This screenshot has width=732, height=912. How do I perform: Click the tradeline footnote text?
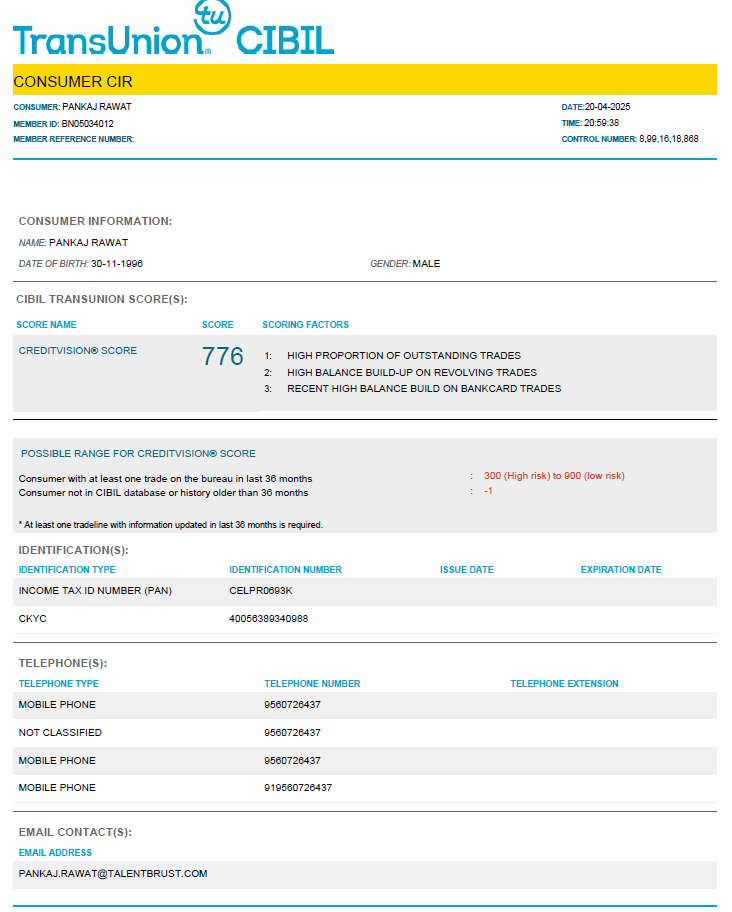[x=171, y=525]
